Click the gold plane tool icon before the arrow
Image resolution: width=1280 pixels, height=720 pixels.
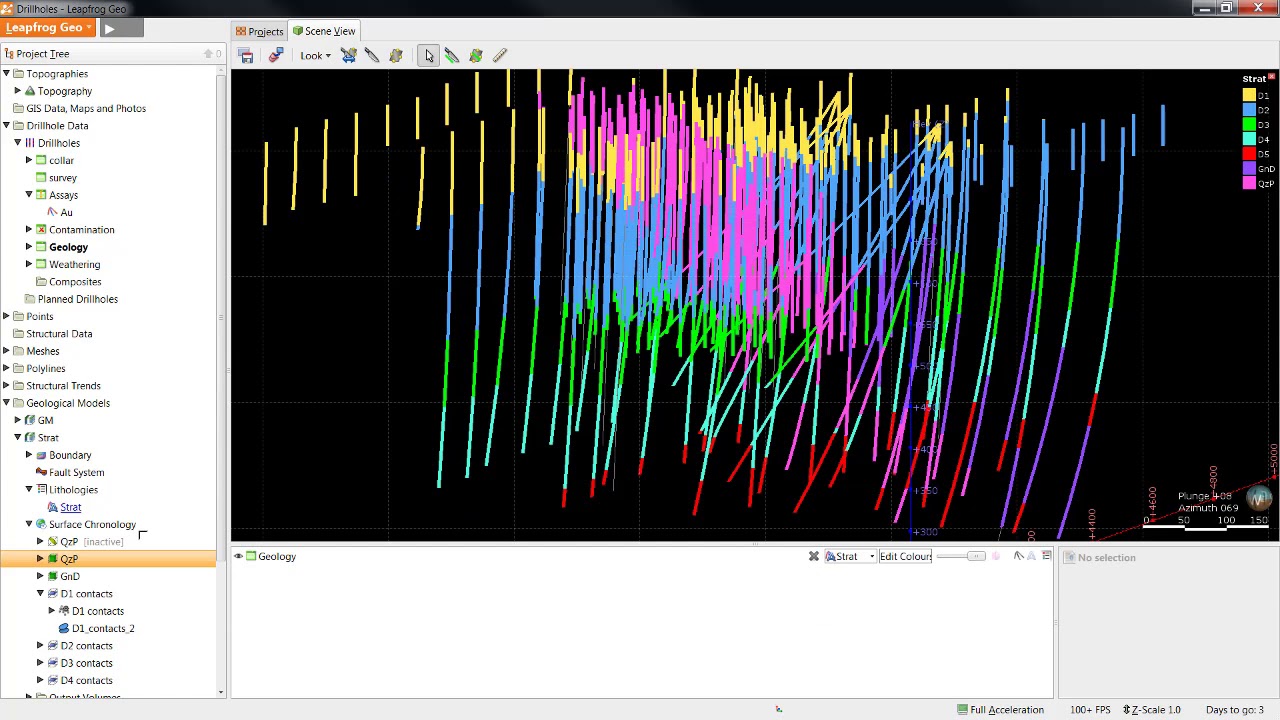[x=396, y=56]
